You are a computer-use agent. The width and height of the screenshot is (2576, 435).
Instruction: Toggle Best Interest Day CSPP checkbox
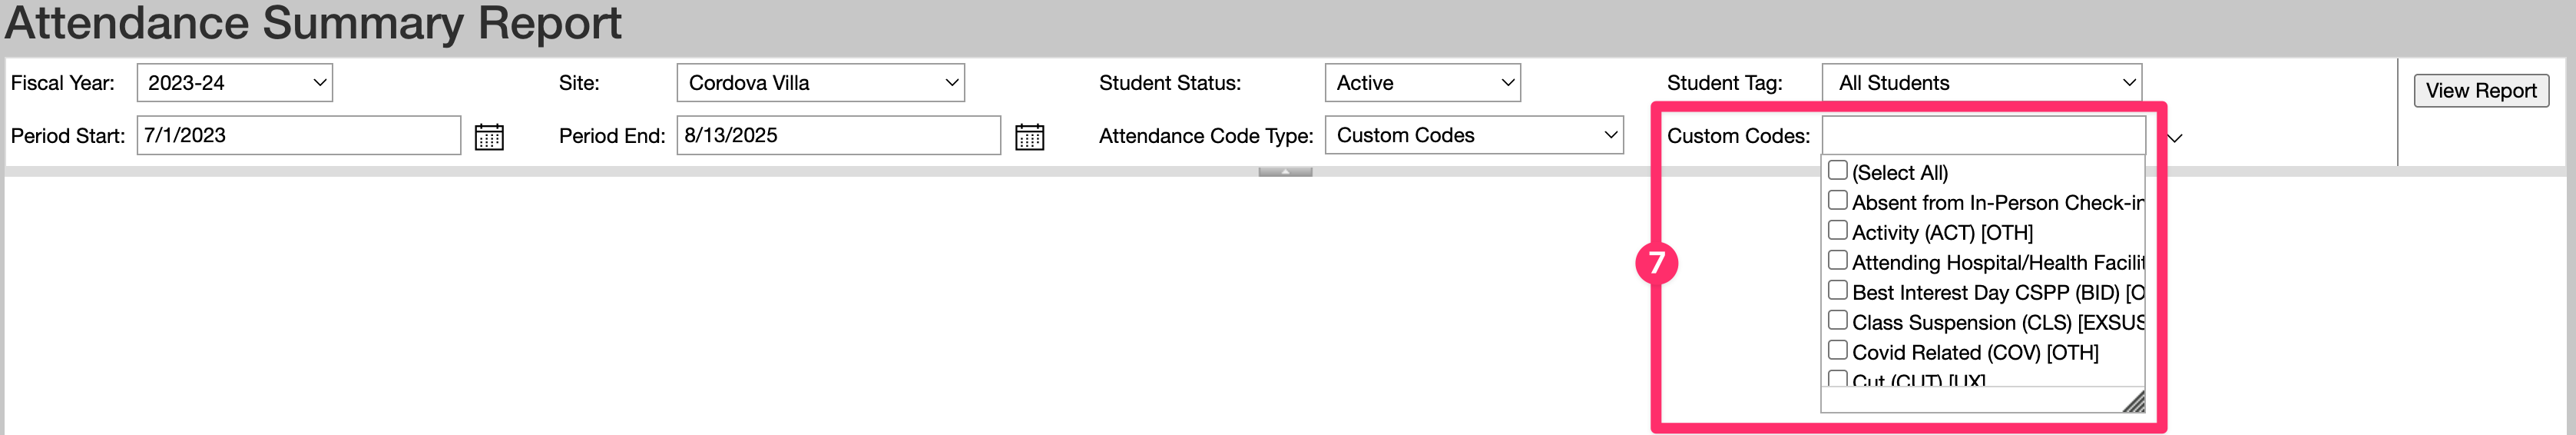(x=1837, y=290)
